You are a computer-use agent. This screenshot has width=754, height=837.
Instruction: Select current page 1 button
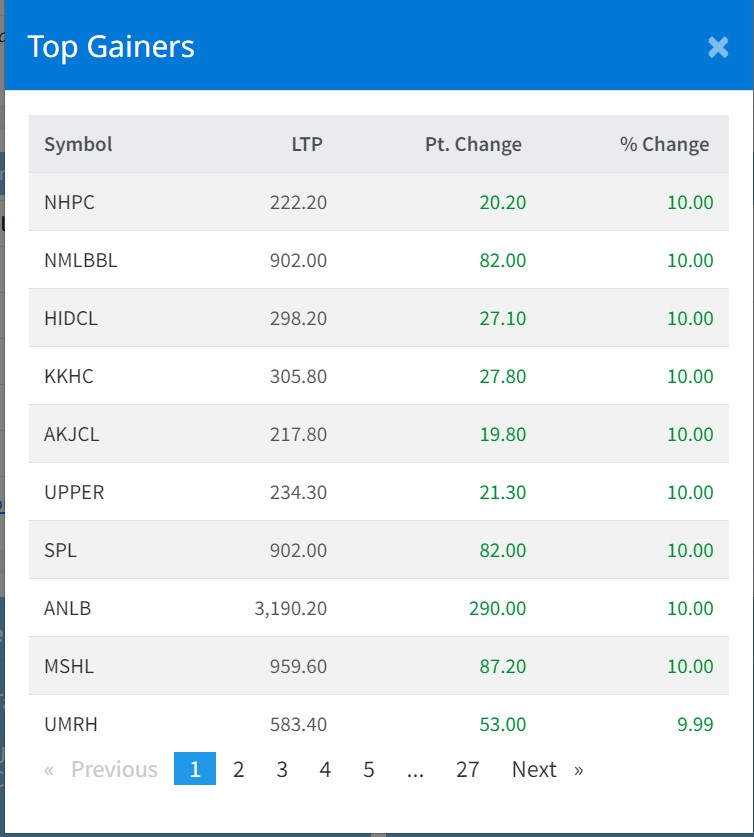[x=195, y=769]
